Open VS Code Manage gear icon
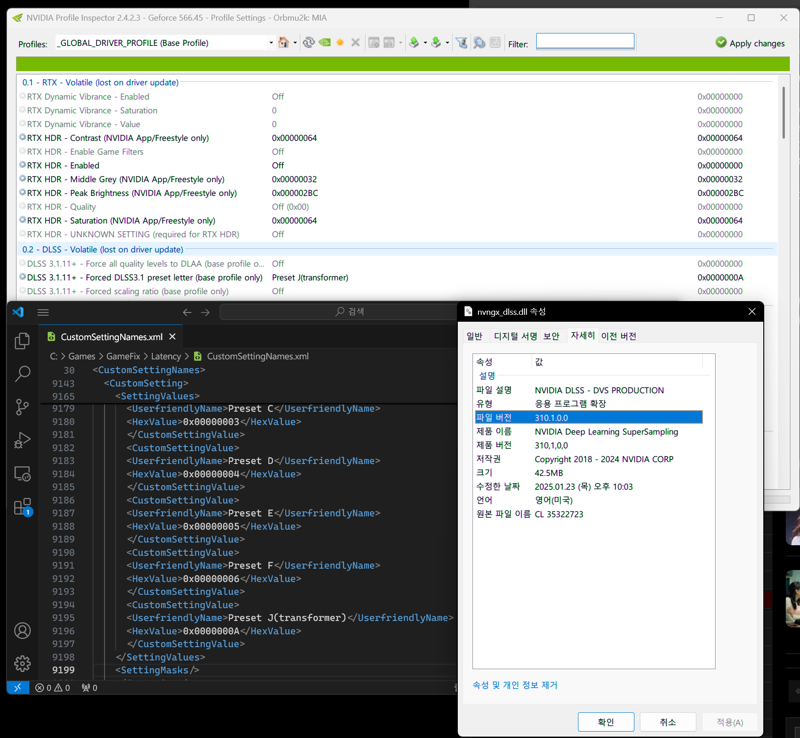The width and height of the screenshot is (800, 738). (22, 663)
